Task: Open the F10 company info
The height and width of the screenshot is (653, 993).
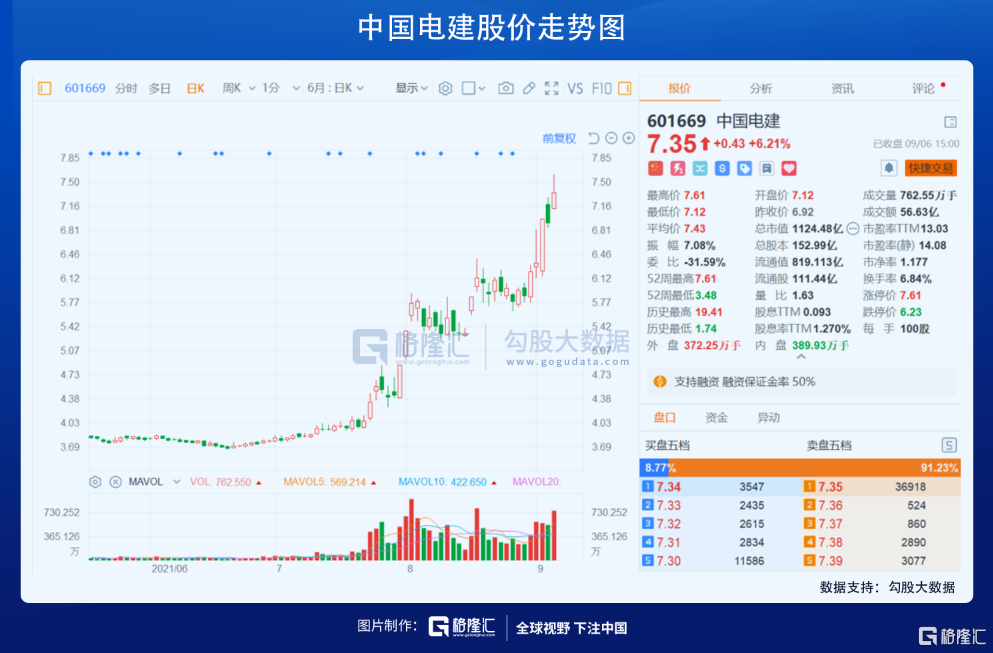Action: click(602, 88)
